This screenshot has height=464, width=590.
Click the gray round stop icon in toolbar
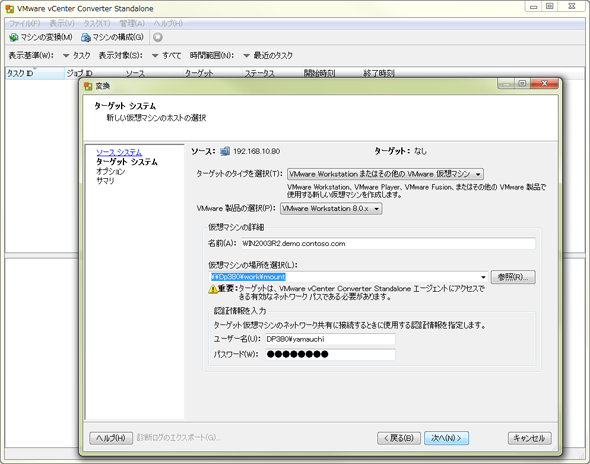pyautogui.click(x=158, y=37)
